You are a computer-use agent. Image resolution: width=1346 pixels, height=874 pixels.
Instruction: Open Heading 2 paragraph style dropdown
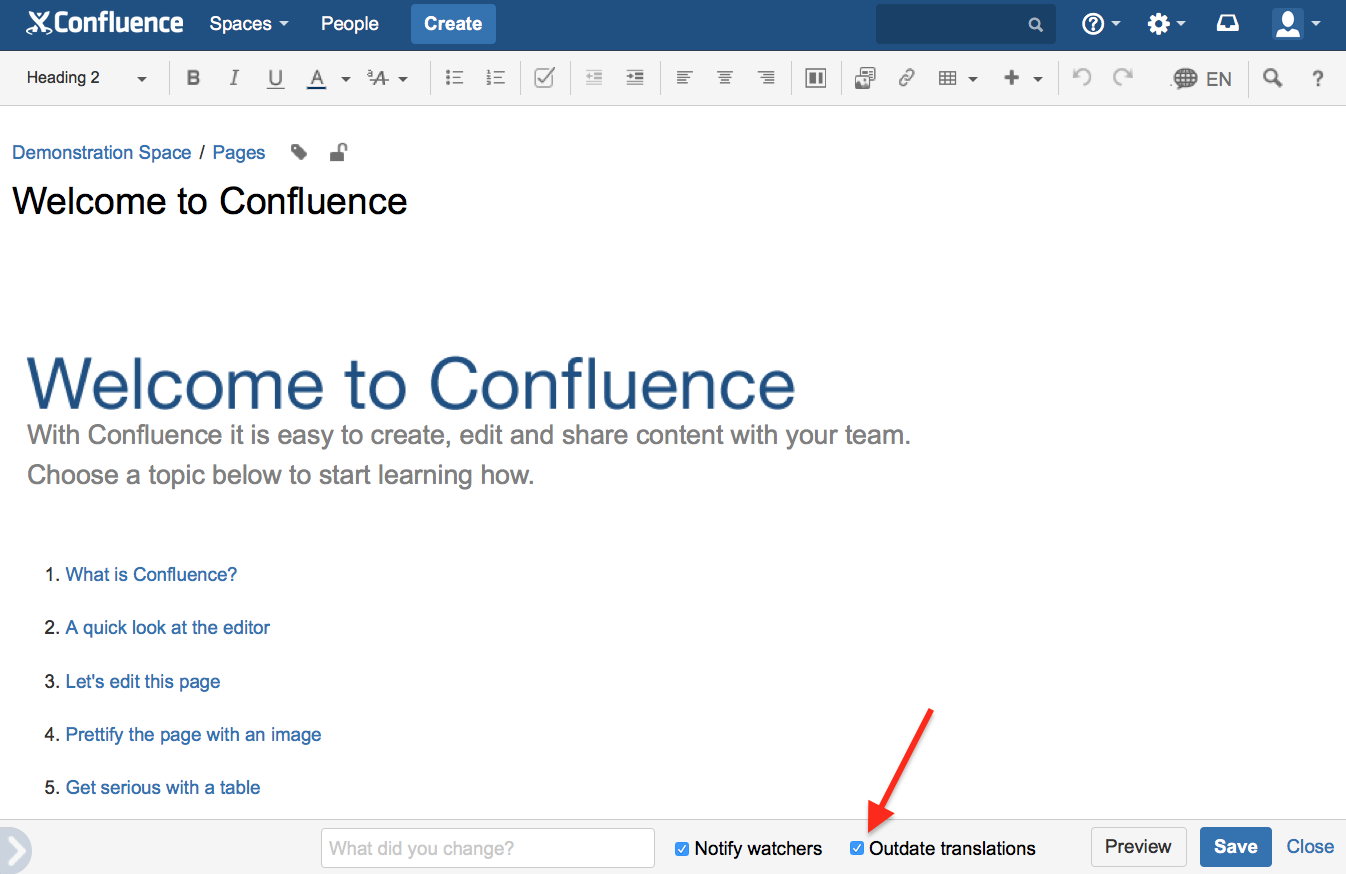(x=86, y=78)
